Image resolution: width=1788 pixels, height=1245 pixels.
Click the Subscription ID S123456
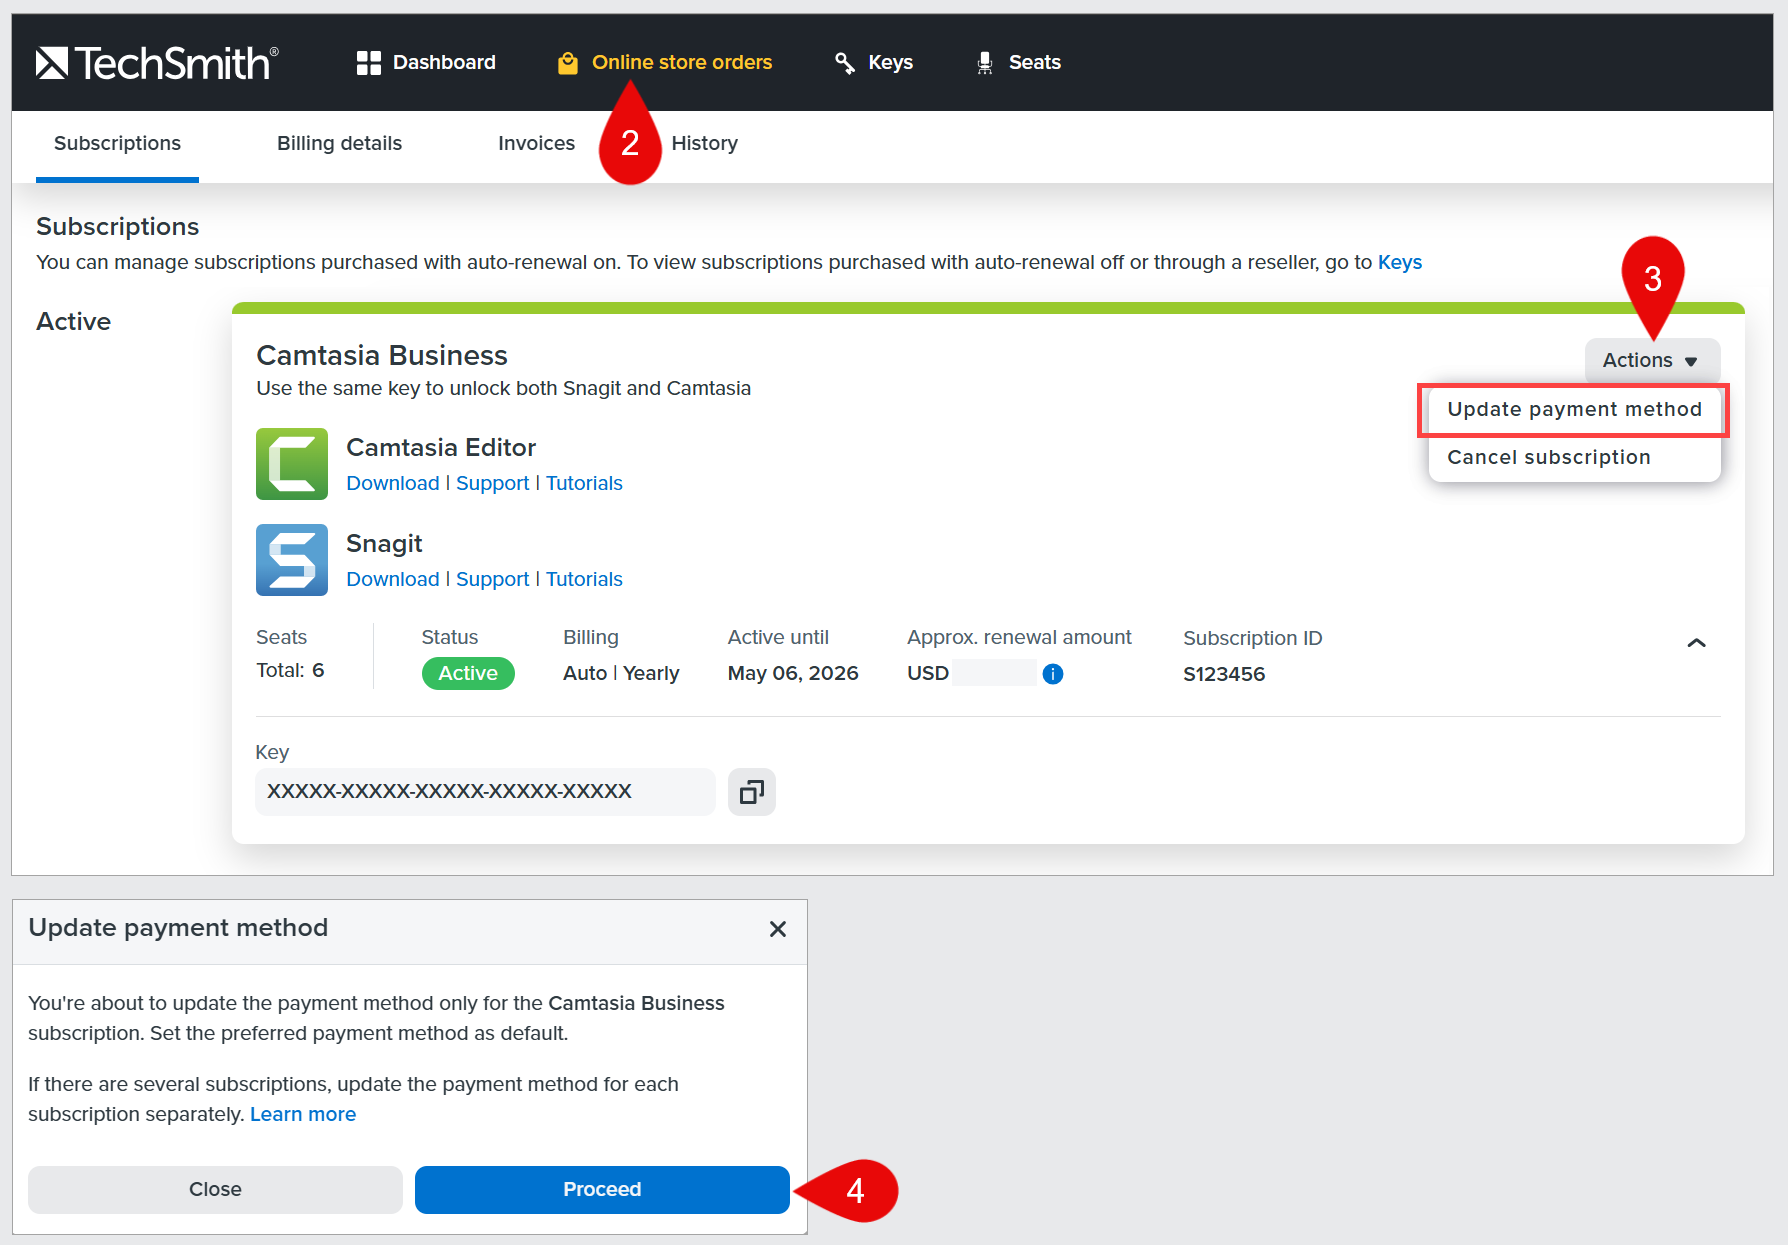1224,675
